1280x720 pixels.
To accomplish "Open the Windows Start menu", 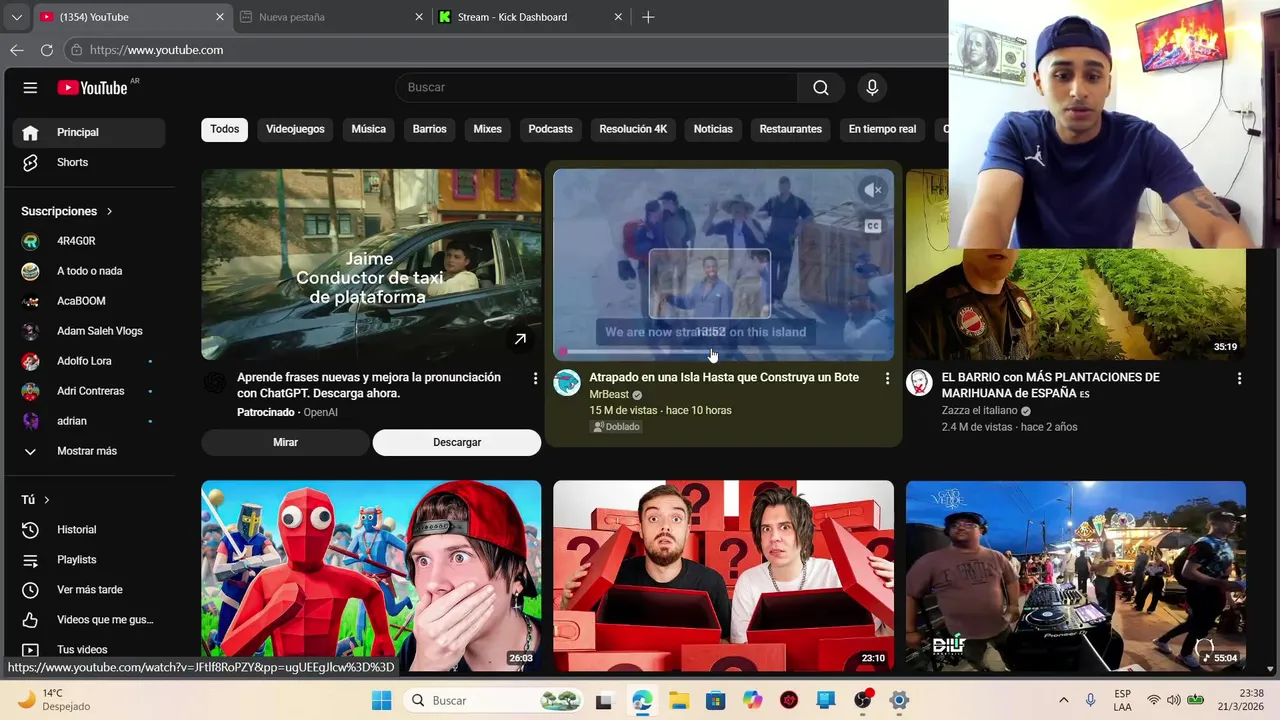I will (381, 701).
